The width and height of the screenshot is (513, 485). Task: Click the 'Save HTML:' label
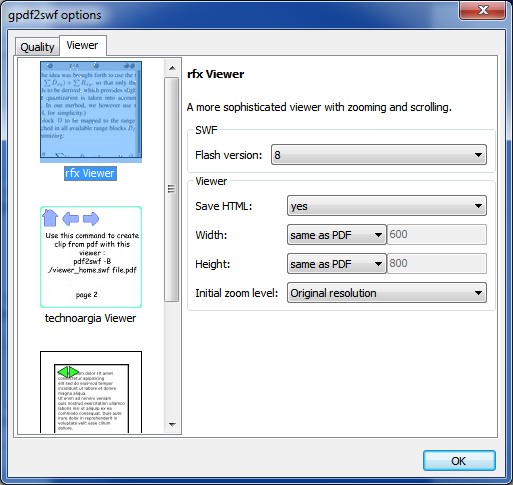click(224, 206)
